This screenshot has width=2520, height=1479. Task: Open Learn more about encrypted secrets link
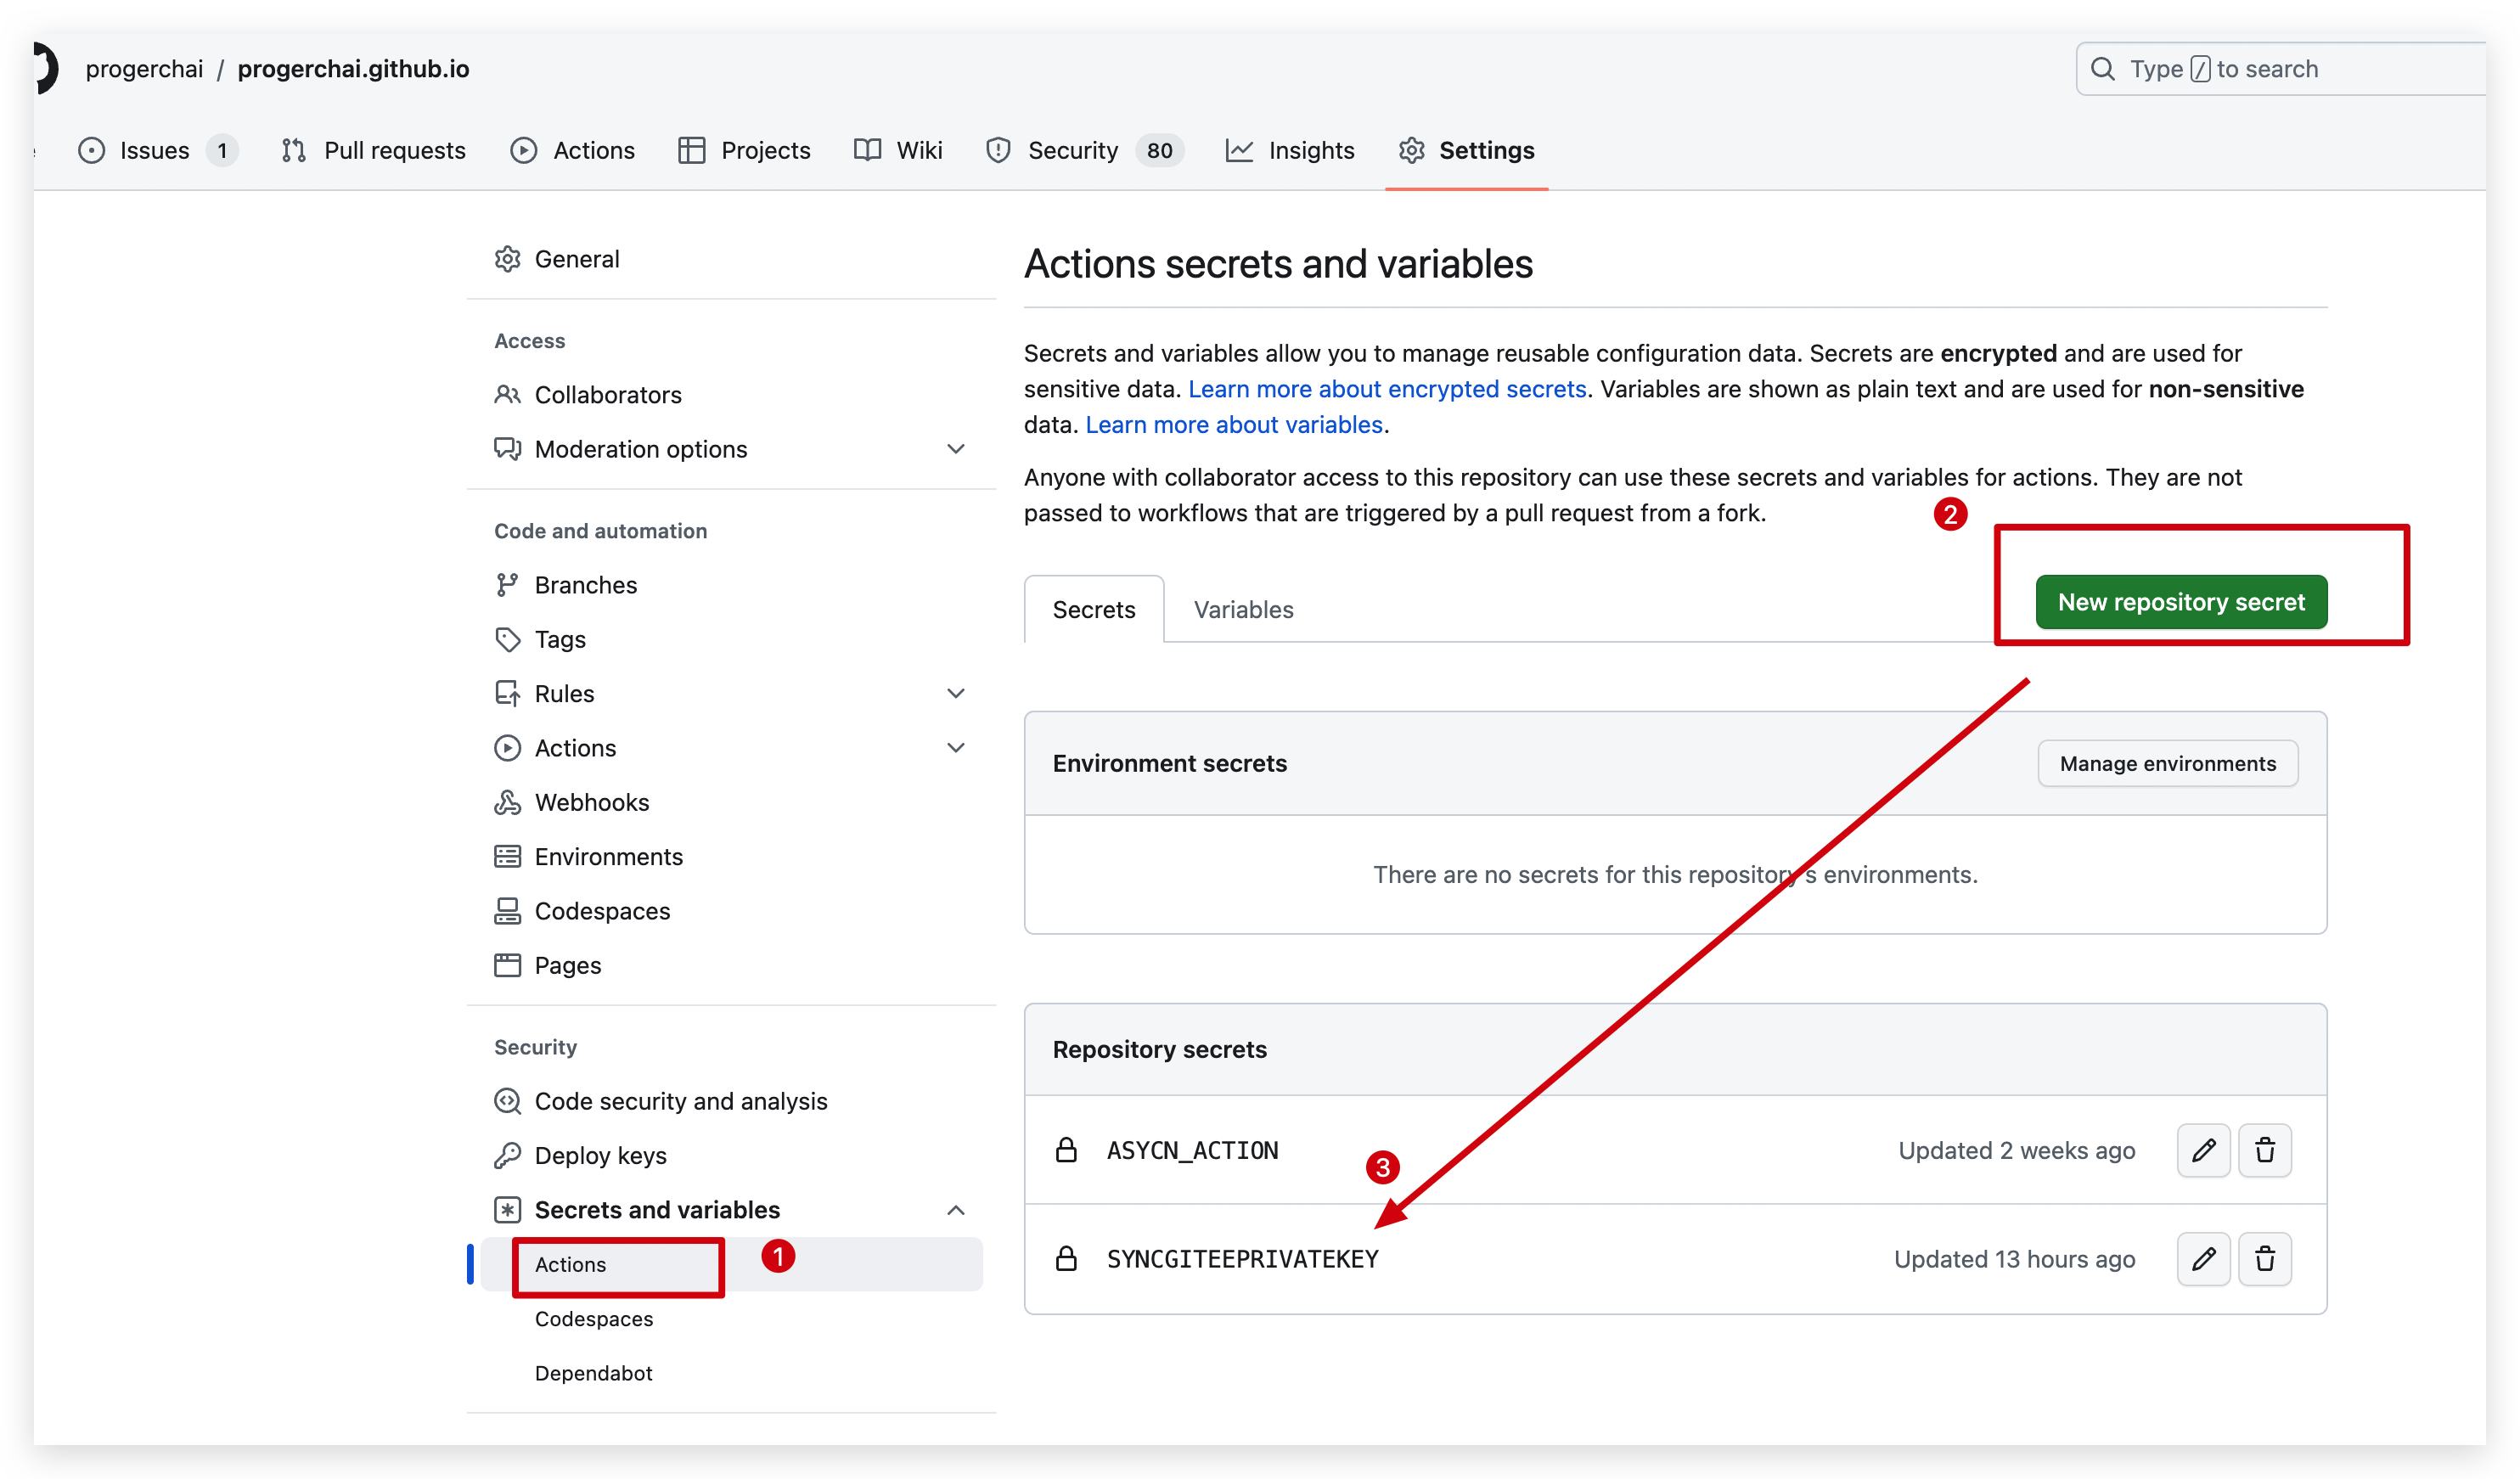tap(1387, 389)
